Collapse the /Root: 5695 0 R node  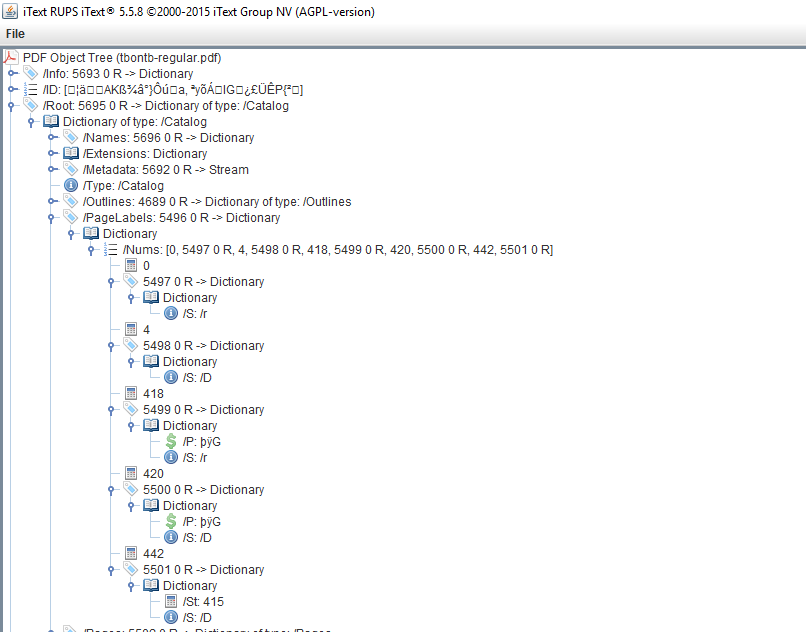click(x=11, y=106)
